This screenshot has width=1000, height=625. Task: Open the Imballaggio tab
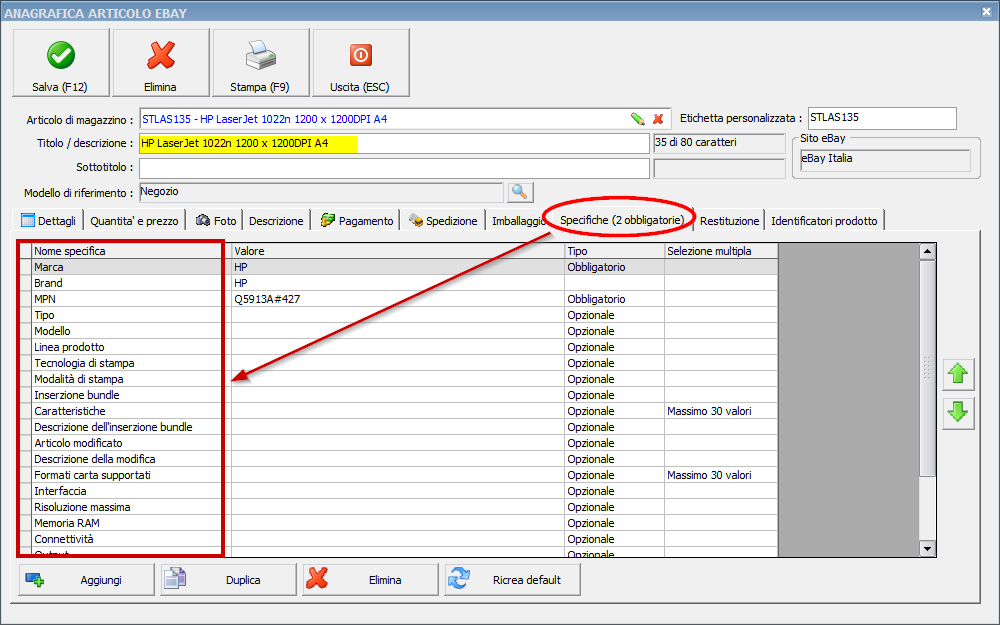pos(518,221)
